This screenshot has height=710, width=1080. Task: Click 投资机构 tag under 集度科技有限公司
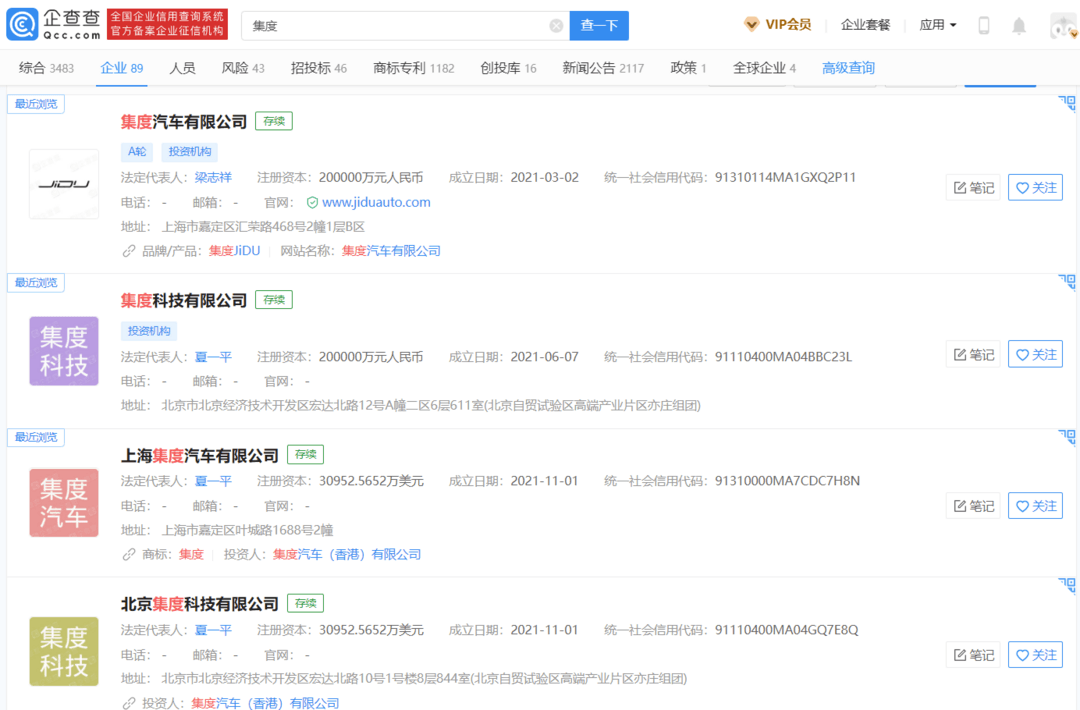point(149,331)
